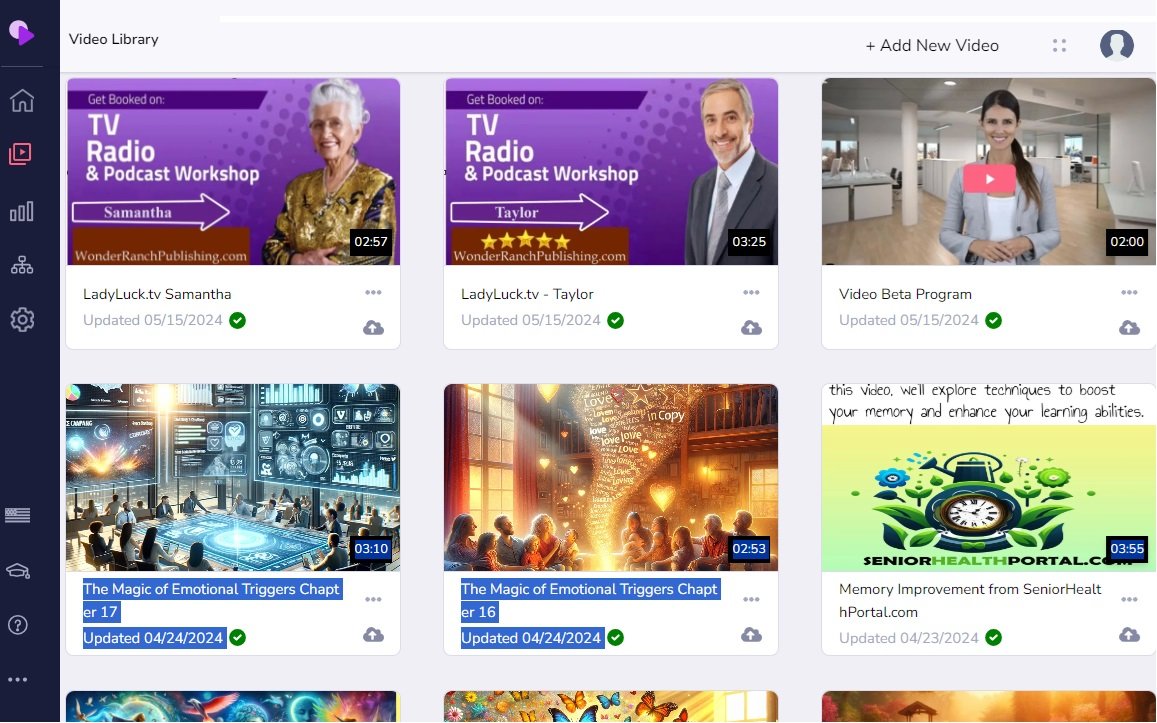The image size is (1157, 723).
Task: Click the app logo at top left
Action: 21,33
